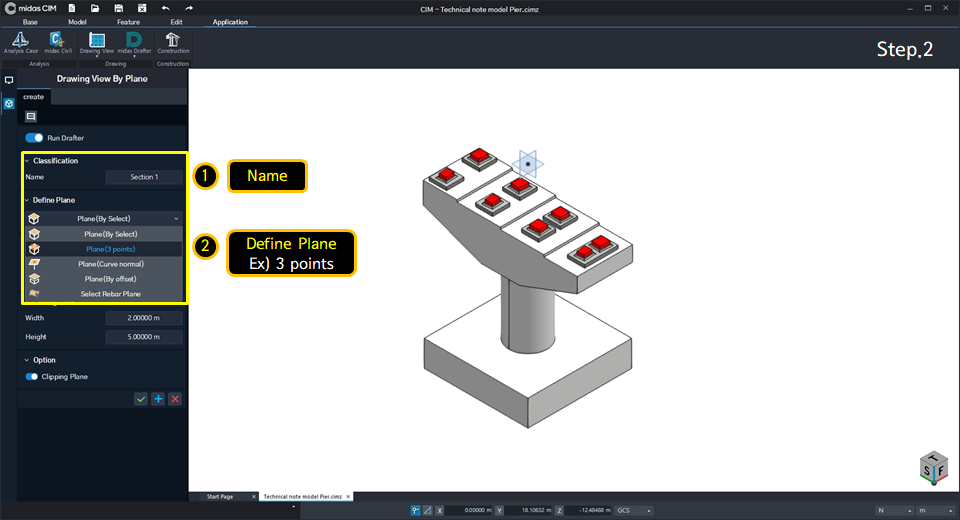The height and width of the screenshot is (520, 960).
Task: Click the view cube in the viewport corner
Action: pyautogui.click(x=934, y=468)
